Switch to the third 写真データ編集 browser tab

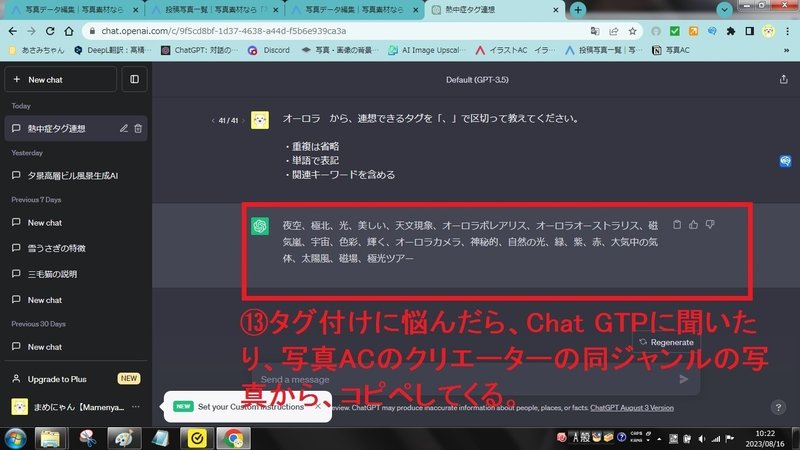[355, 10]
